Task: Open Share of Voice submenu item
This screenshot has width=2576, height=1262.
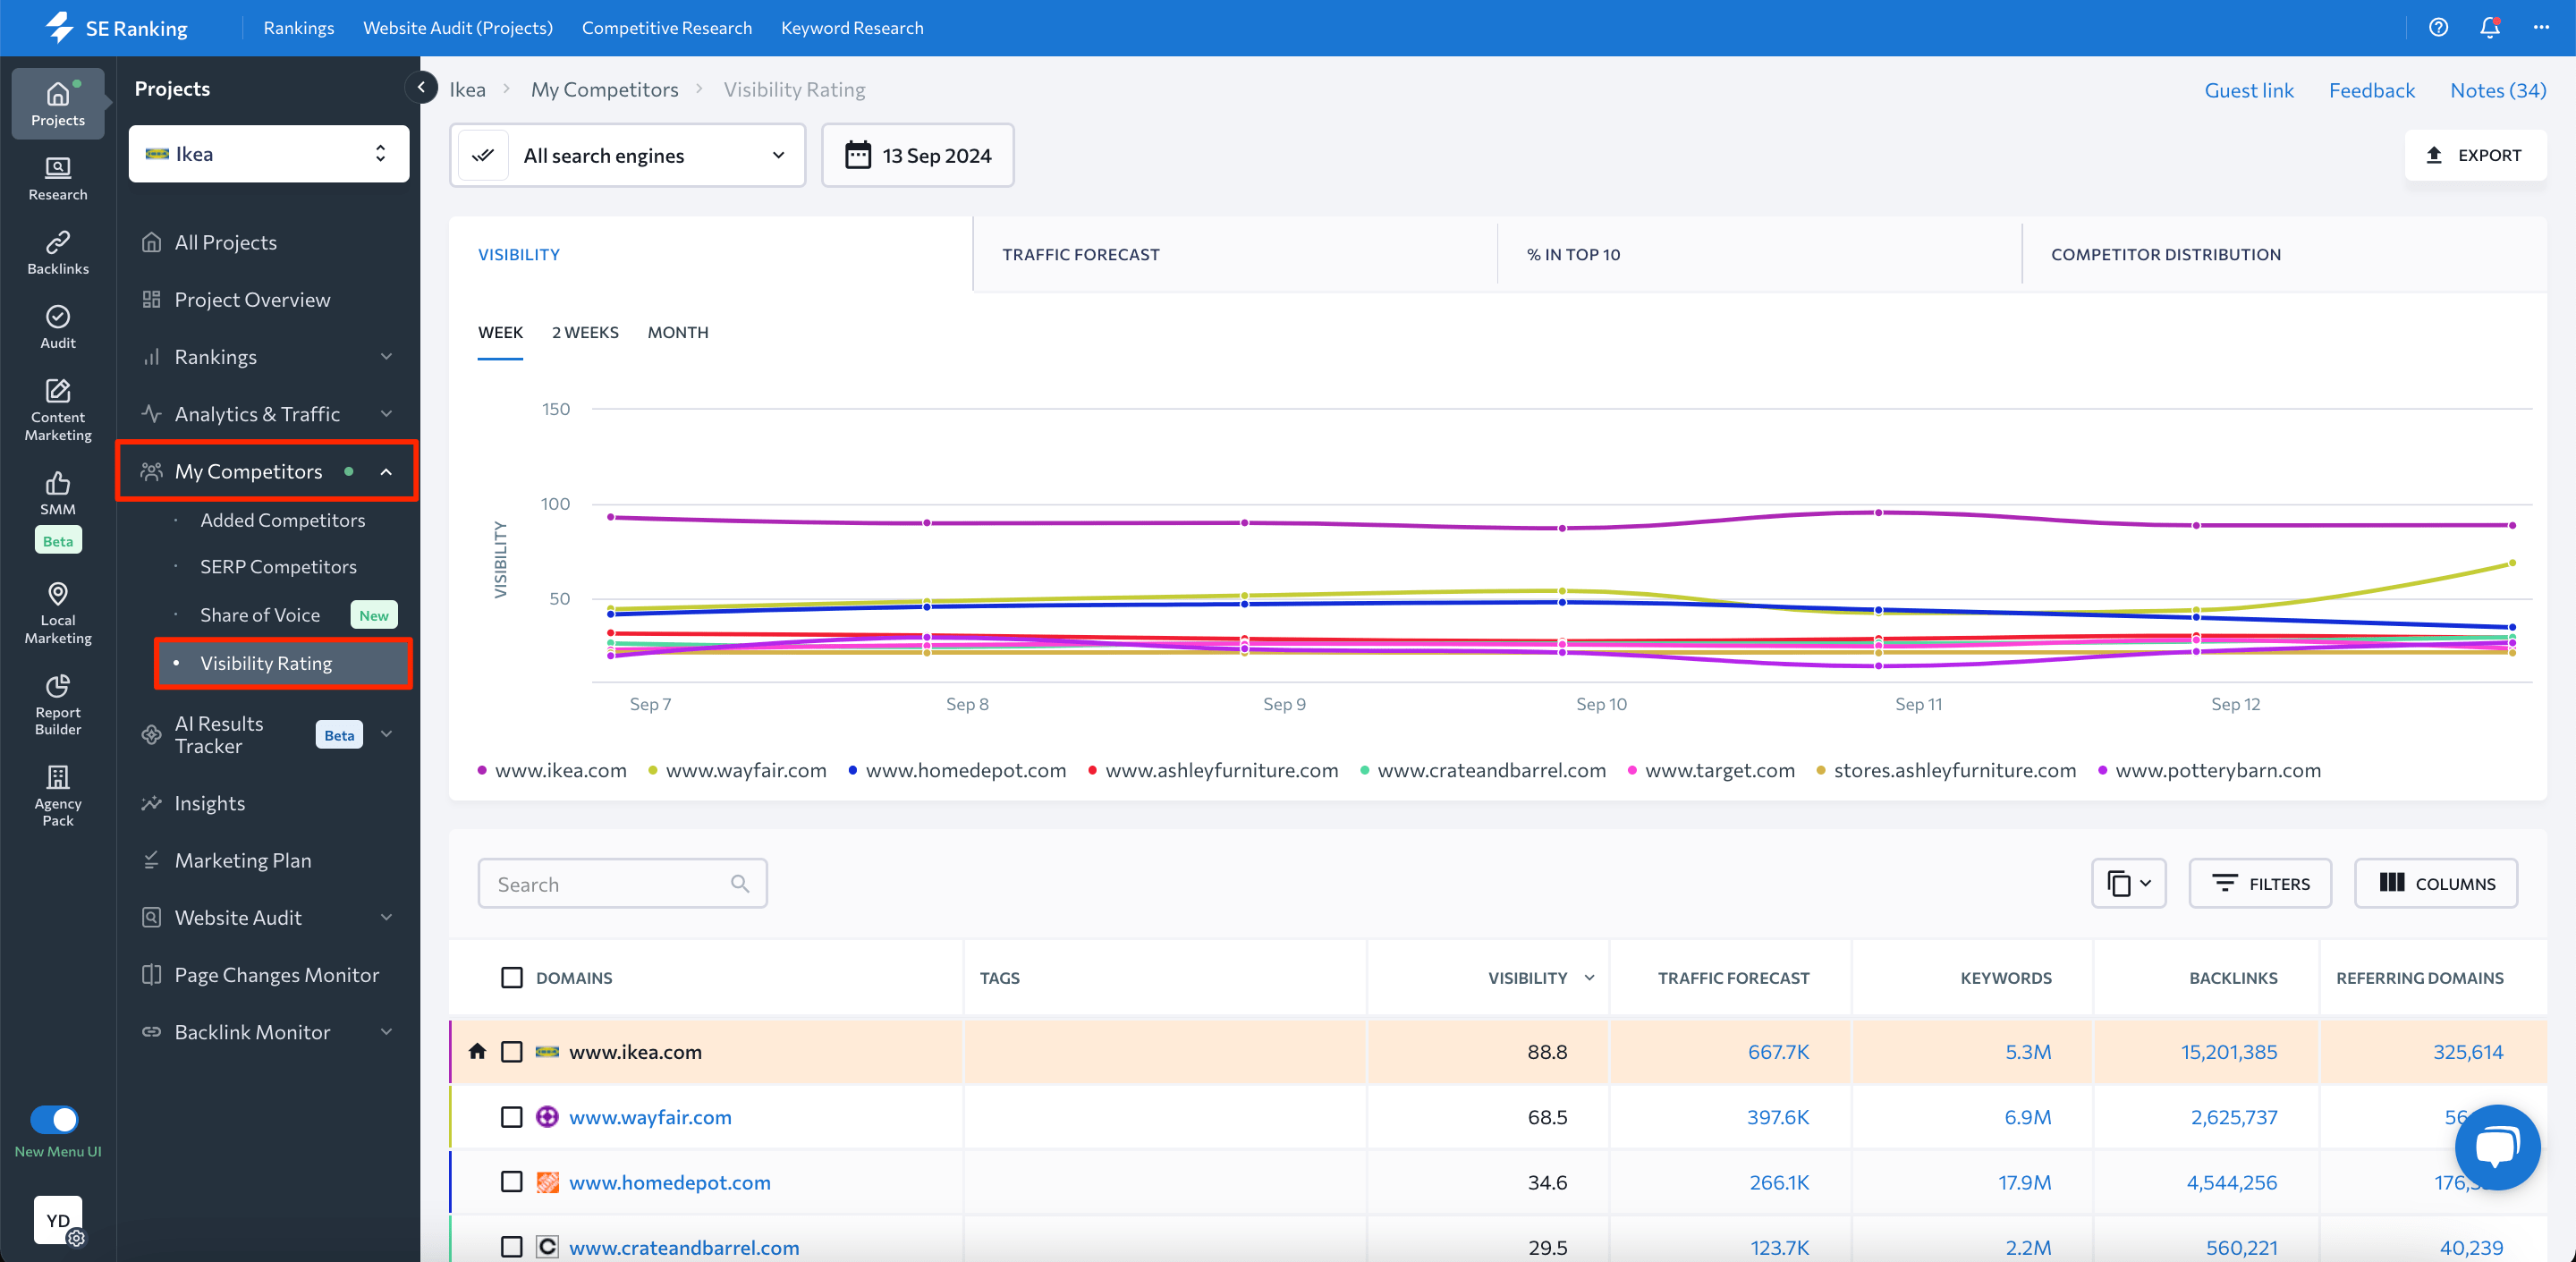Action: click(x=260, y=615)
